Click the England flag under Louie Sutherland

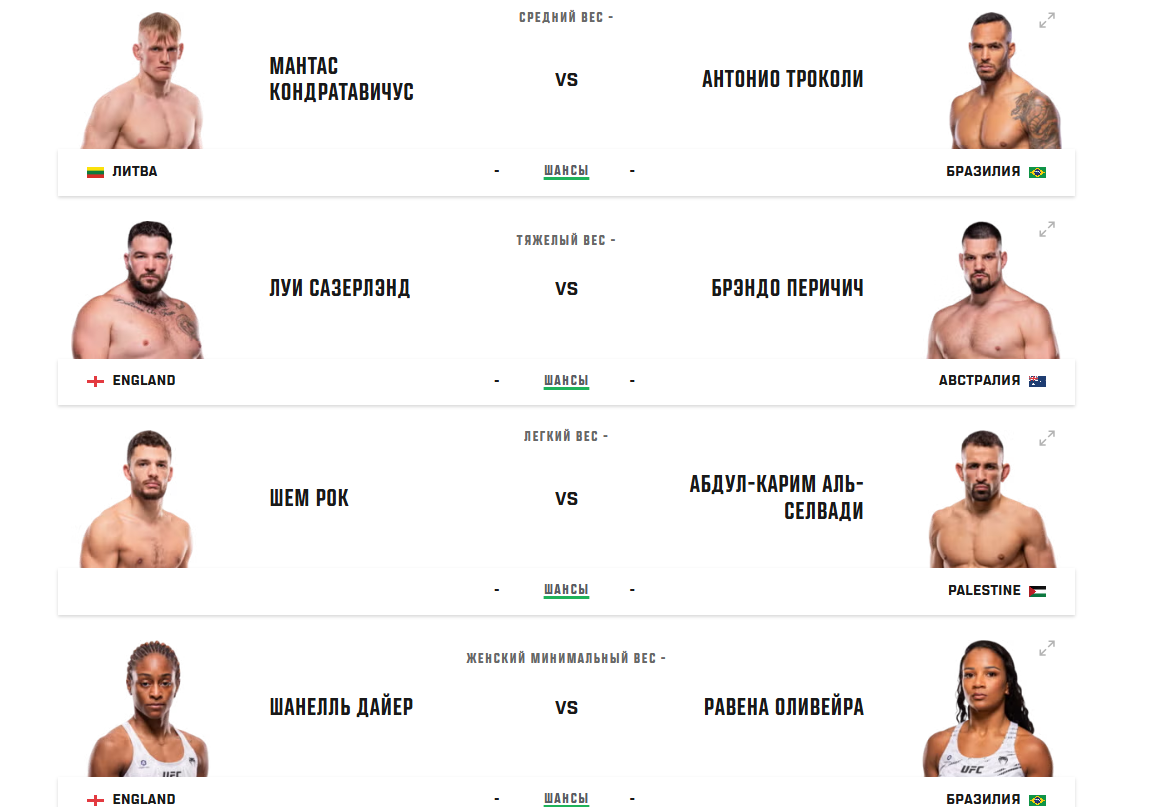95,381
